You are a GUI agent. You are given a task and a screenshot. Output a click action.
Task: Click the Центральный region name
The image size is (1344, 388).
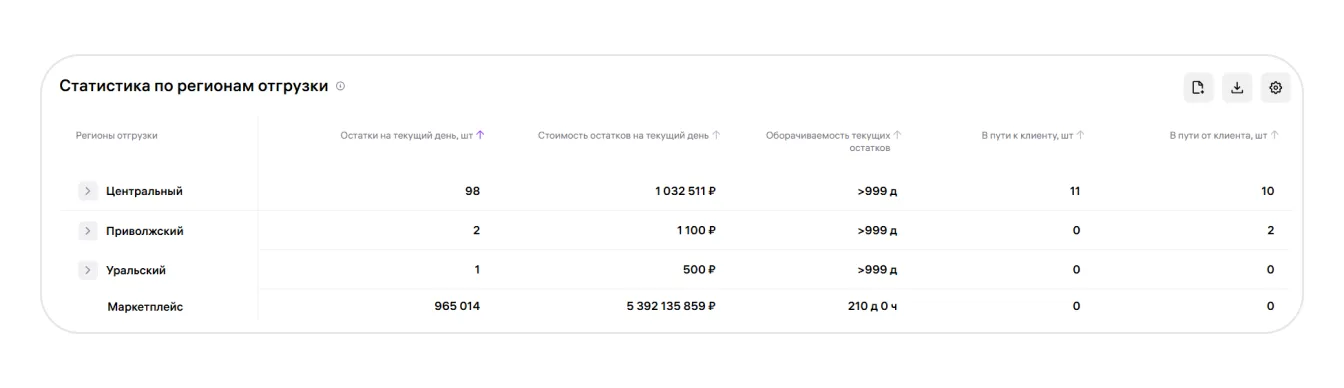pyautogui.click(x=144, y=191)
